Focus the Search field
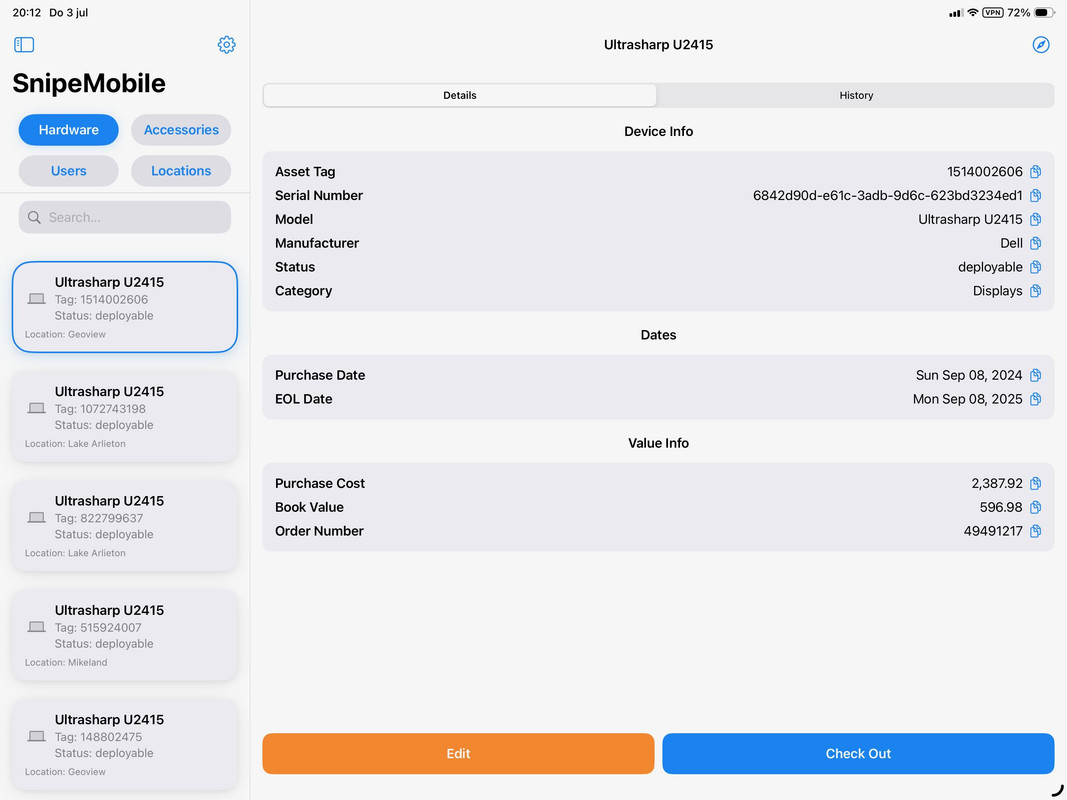 tap(125, 217)
